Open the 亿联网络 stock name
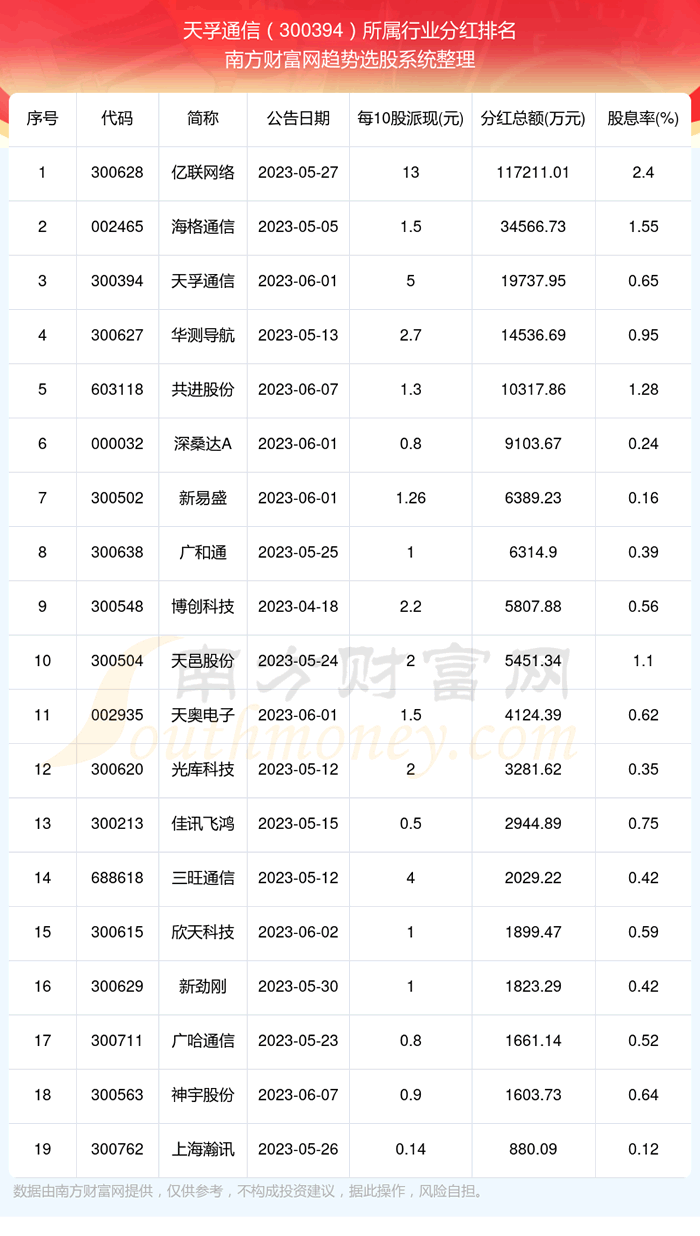The width and height of the screenshot is (700, 1236). point(203,173)
